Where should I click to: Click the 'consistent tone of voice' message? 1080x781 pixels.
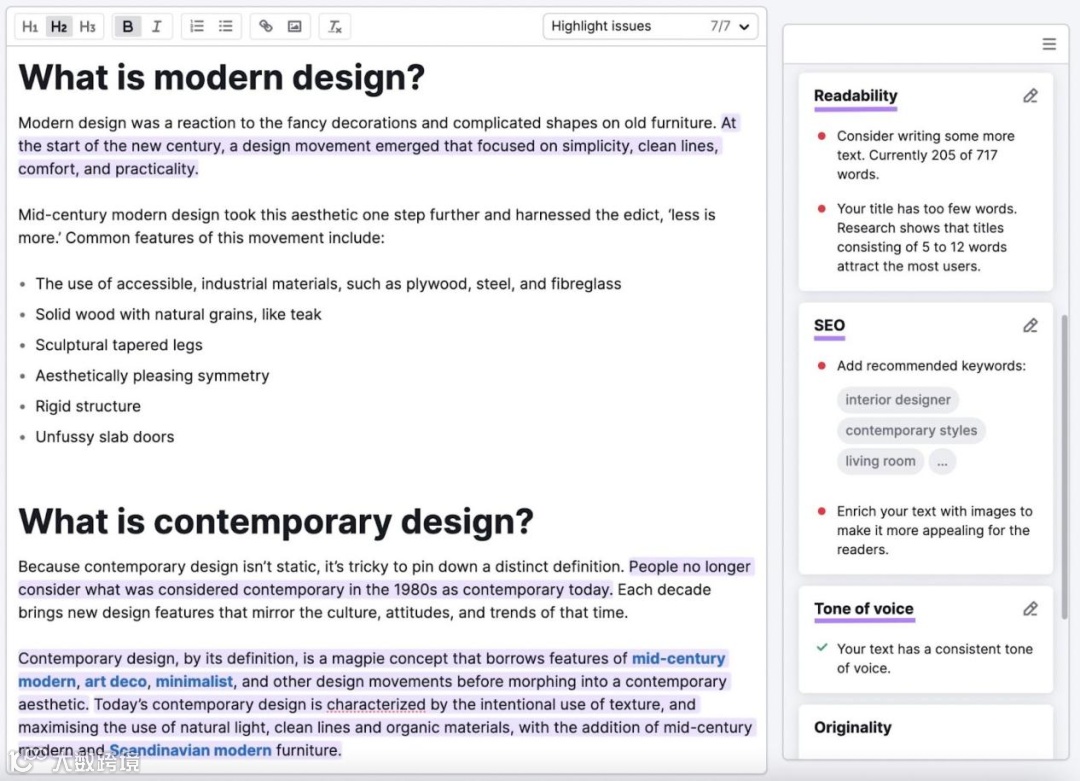coord(934,658)
